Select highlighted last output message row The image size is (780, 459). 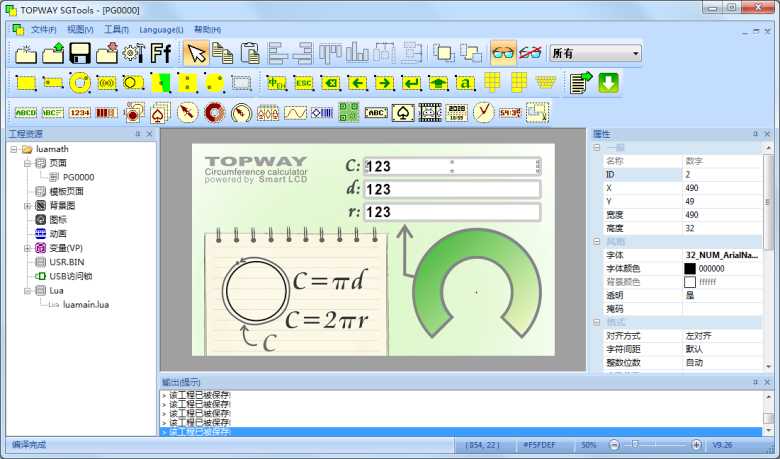click(x=461, y=432)
